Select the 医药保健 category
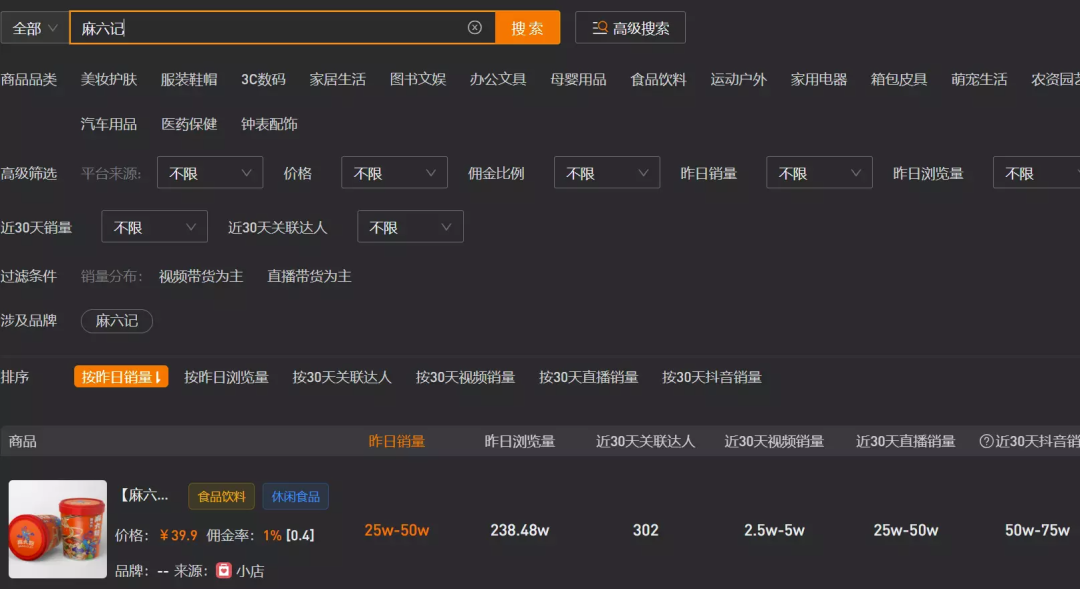This screenshot has width=1080, height=589. 189,124
